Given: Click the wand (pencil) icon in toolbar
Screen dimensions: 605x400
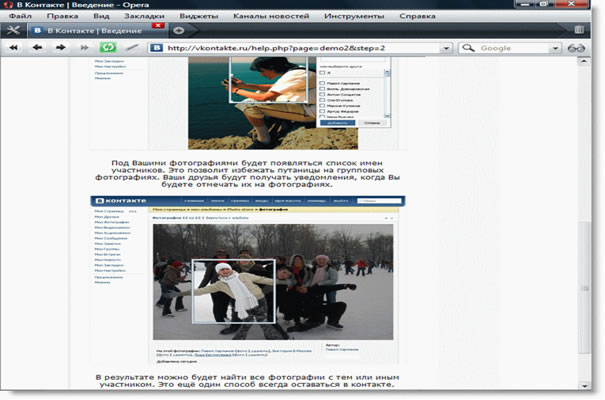Looking at the screenshot, I should pyautogui.click(x=131, y=47).
